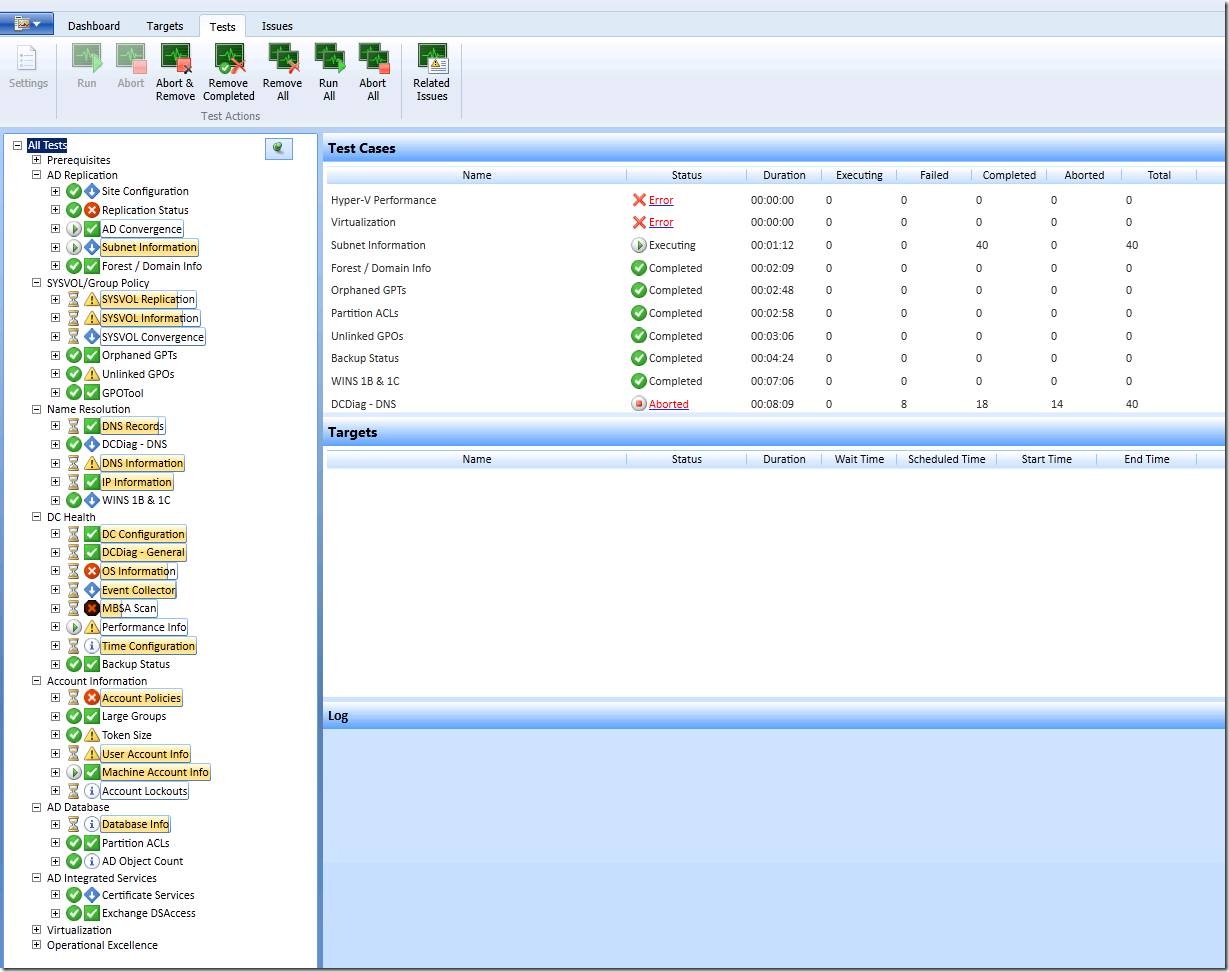This screenshot has height=972, width=1229.
Task: Select the Subnet Information tree item
Action: tap(149, 247)
